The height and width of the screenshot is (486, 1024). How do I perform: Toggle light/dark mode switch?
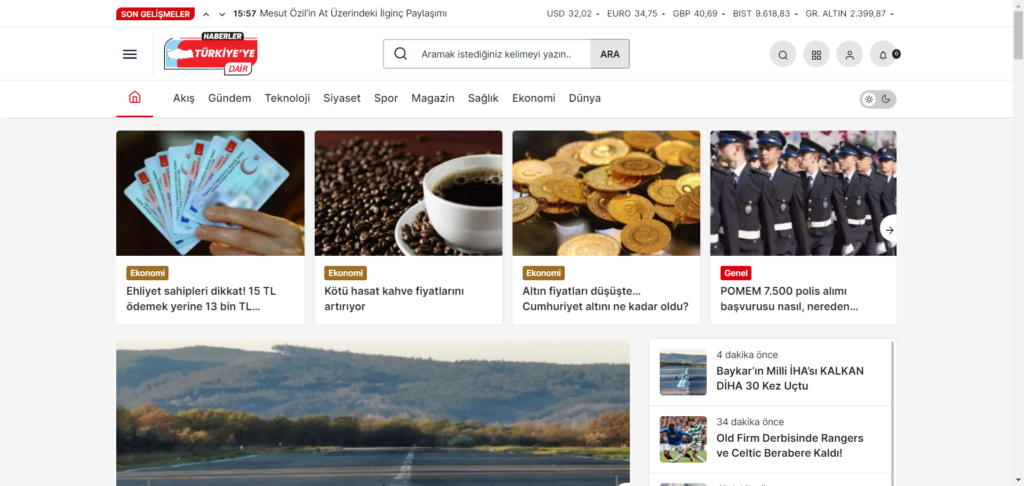[x=878, y=99]
